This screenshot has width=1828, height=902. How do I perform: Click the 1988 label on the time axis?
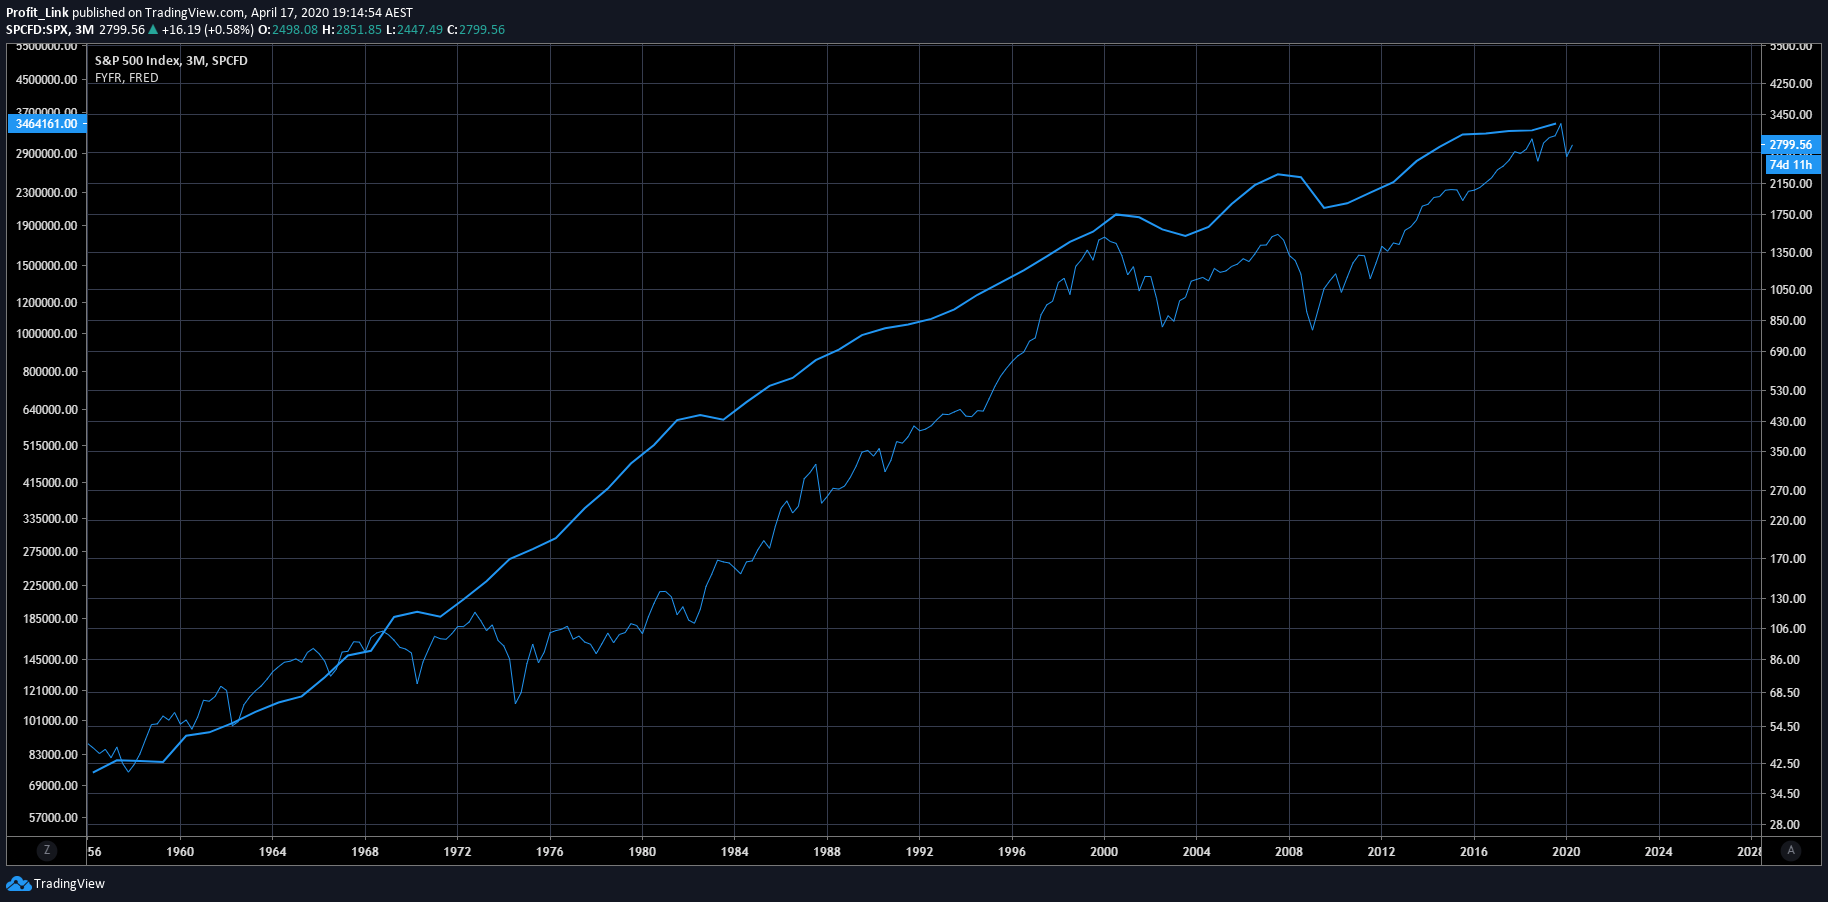827,852
